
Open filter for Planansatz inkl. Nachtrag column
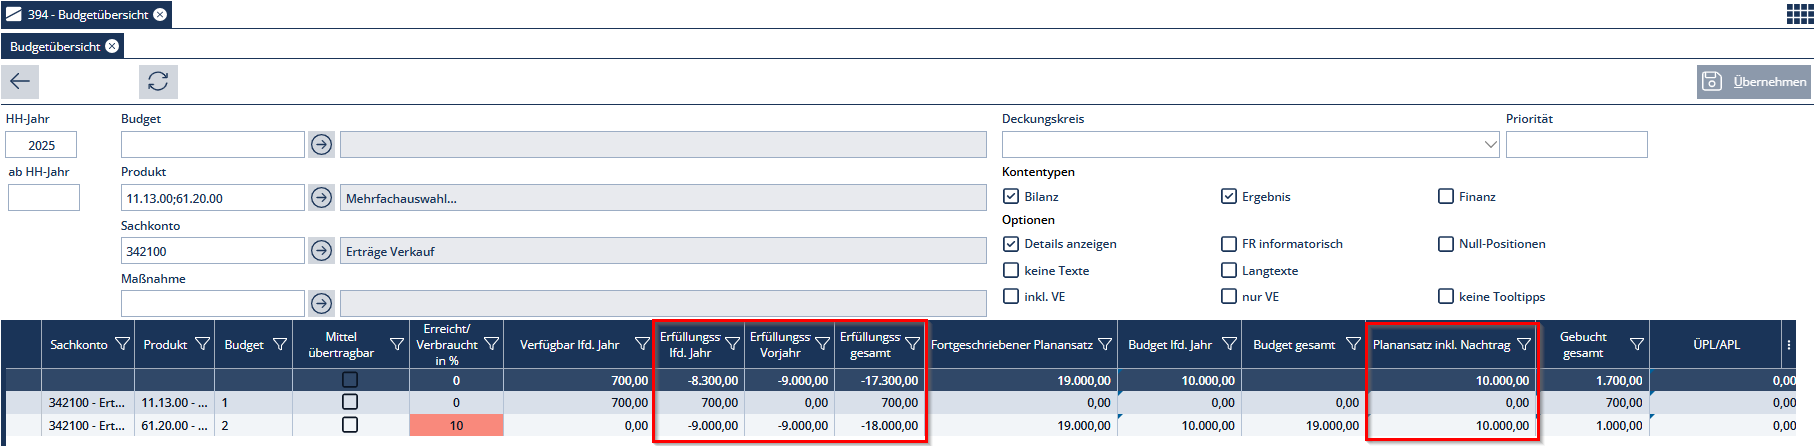pyautogui.click(x=1523, y=344)
